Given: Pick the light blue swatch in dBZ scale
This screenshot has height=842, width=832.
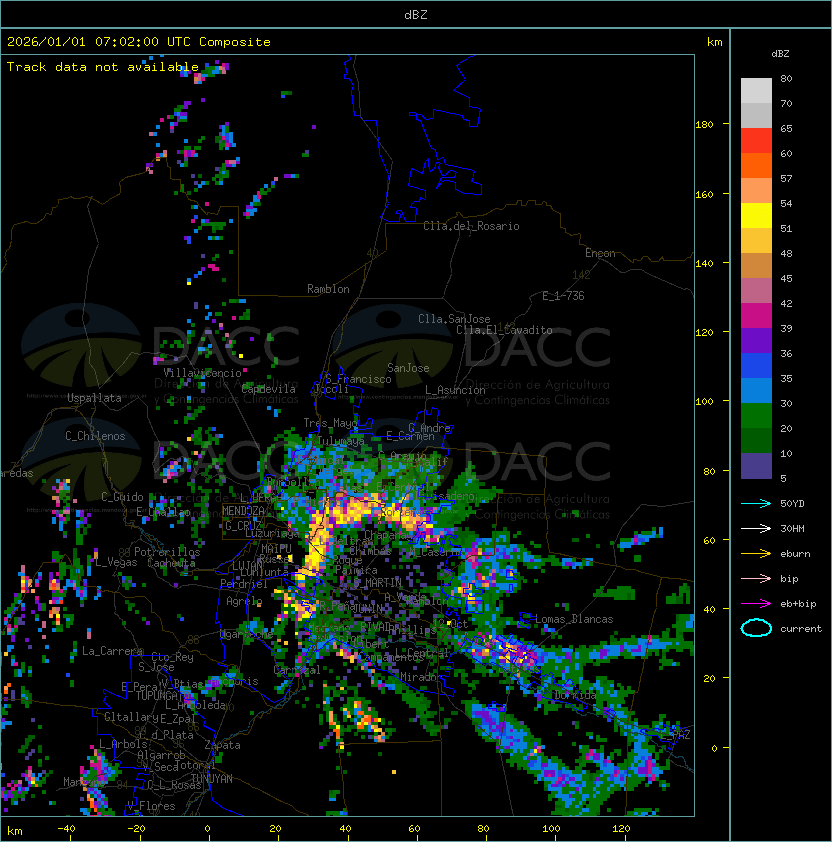Looking at the screenshot, I should tap(756, 390).
